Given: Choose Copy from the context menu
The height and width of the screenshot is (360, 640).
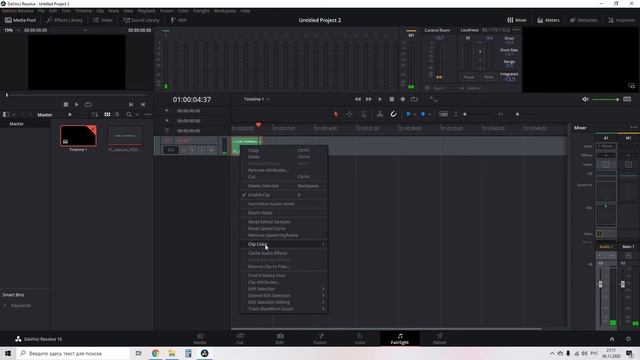Looking at the screenshot, I should point(284,150).
